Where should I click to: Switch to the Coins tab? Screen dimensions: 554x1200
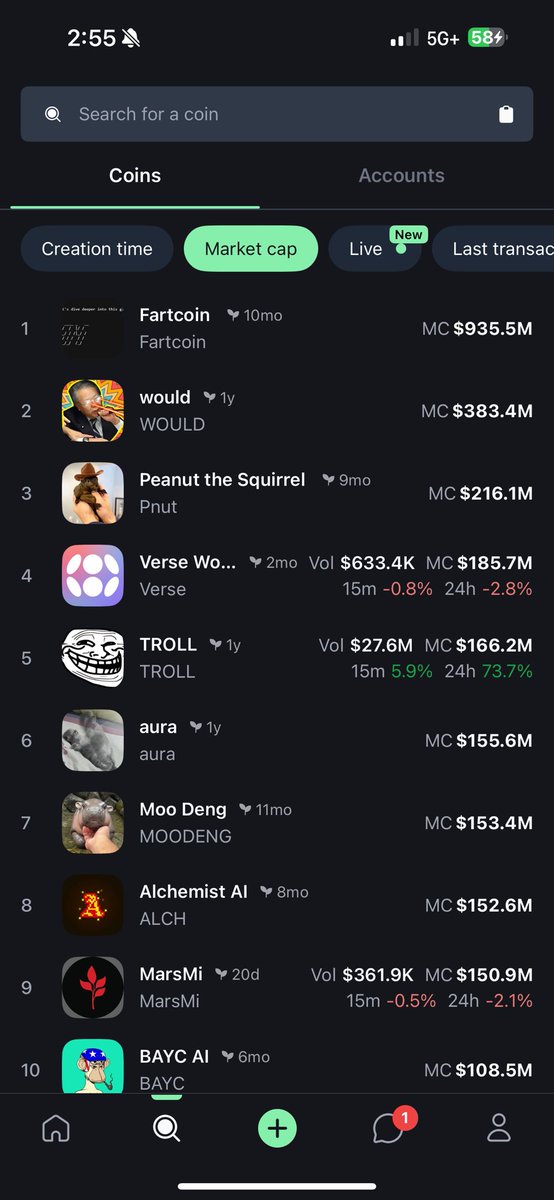135,175
